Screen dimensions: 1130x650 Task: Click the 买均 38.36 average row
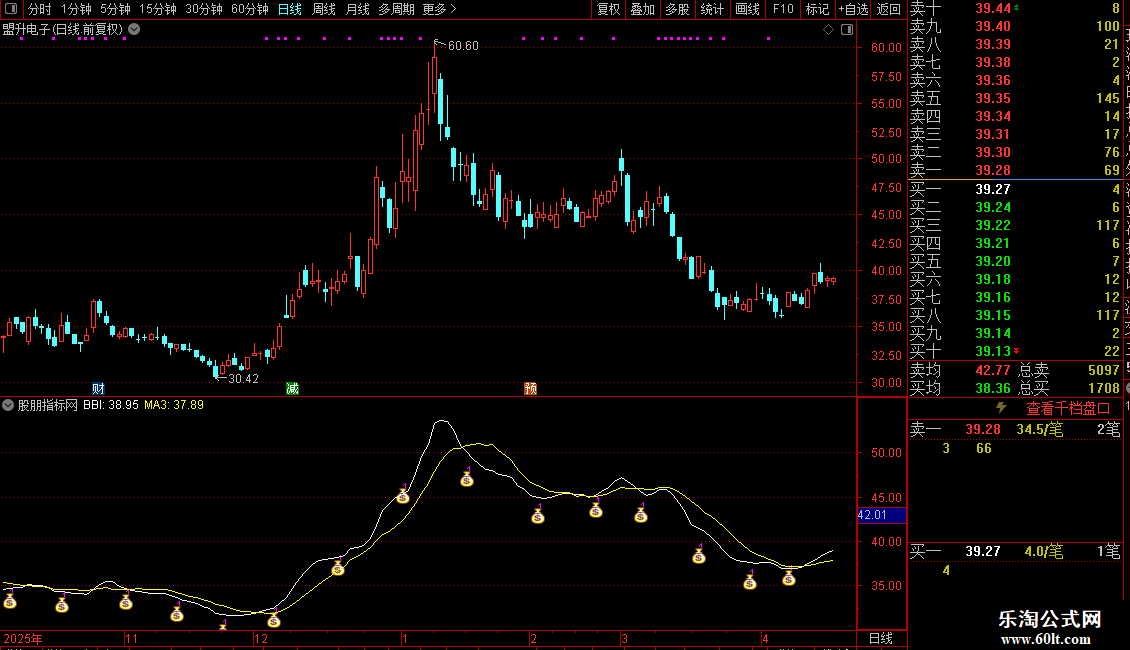coord(960,388)
